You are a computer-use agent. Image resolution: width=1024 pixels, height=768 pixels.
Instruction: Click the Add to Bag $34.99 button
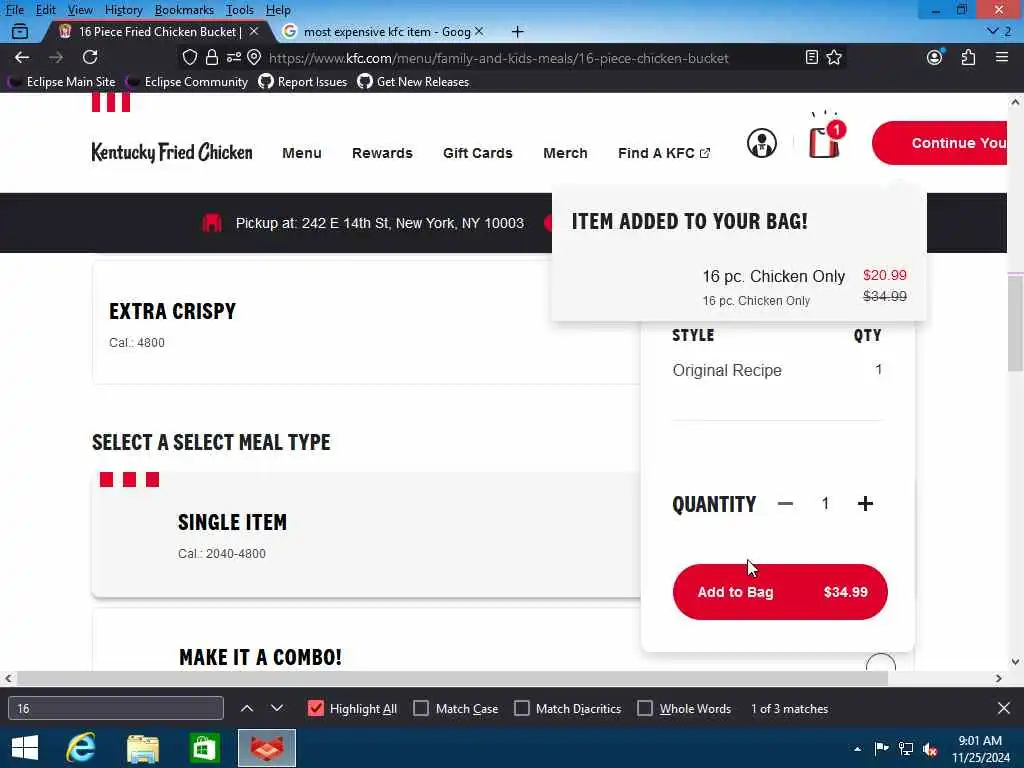click(x=780, y=592)
